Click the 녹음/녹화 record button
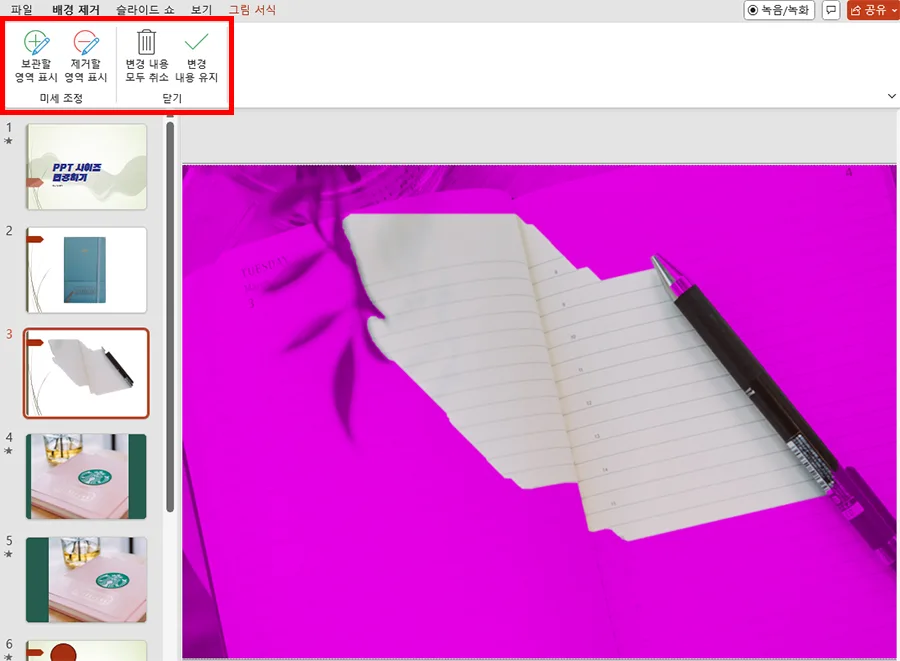 (779, 10)
